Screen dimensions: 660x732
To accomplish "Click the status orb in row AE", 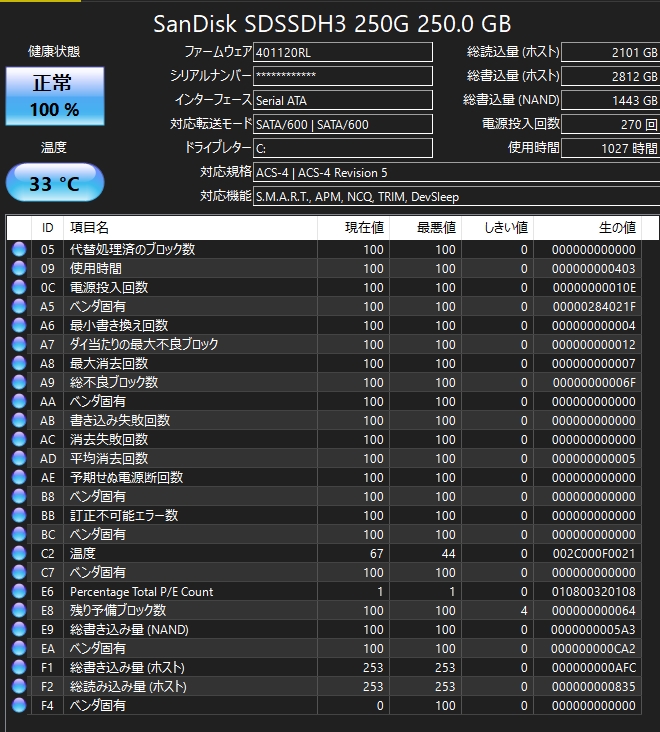I will [19, 477].
